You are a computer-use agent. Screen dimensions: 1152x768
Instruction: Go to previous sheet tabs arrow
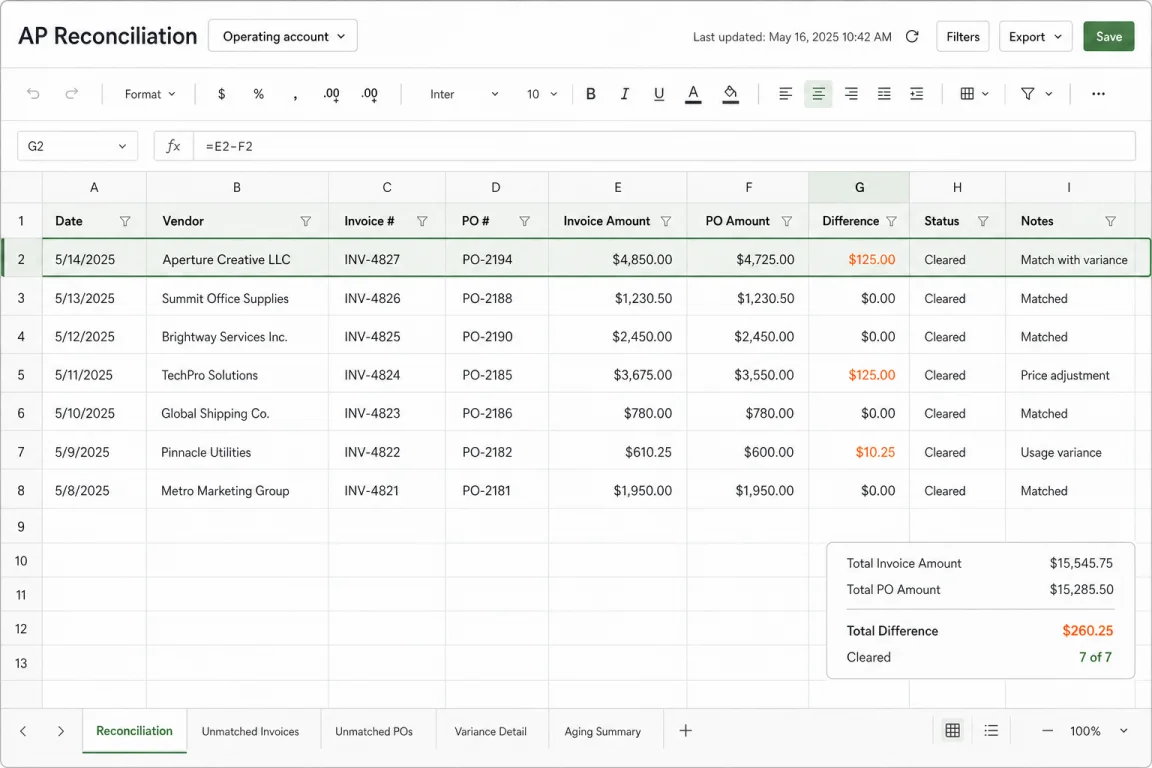click(24, 731)
